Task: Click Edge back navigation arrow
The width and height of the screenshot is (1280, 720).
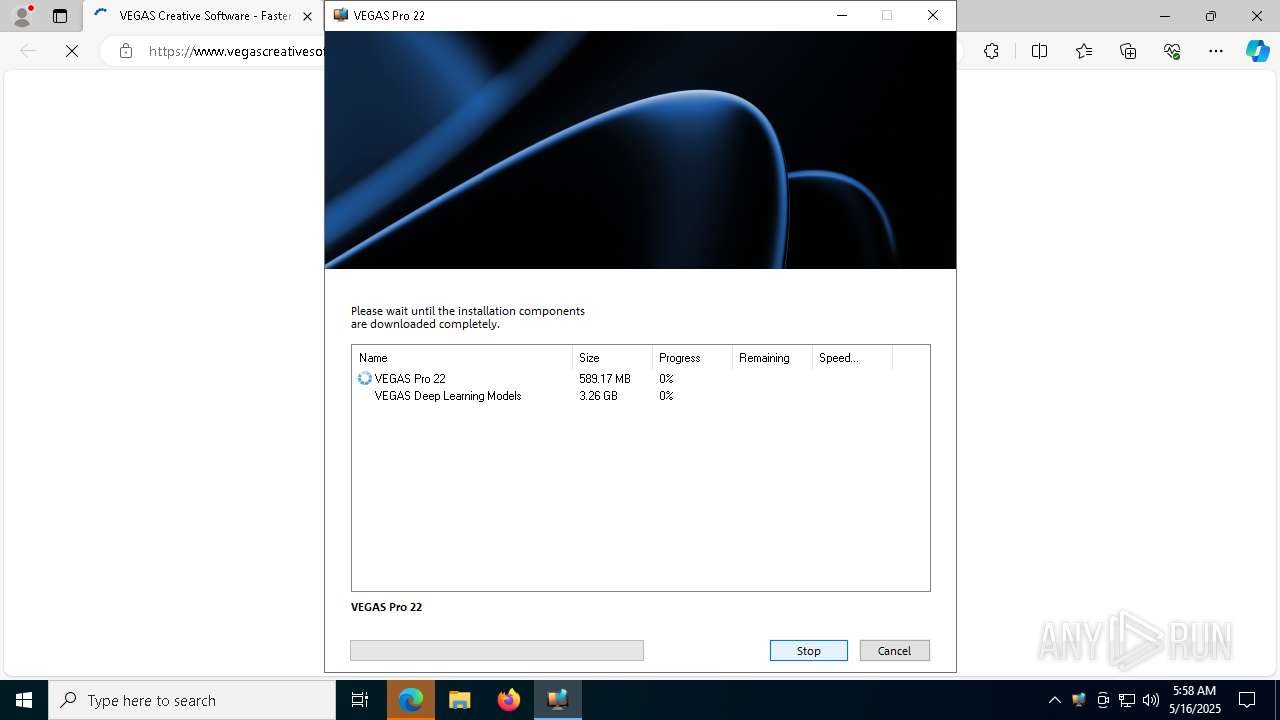Action: pyautogui.click(x=28, y=51)
